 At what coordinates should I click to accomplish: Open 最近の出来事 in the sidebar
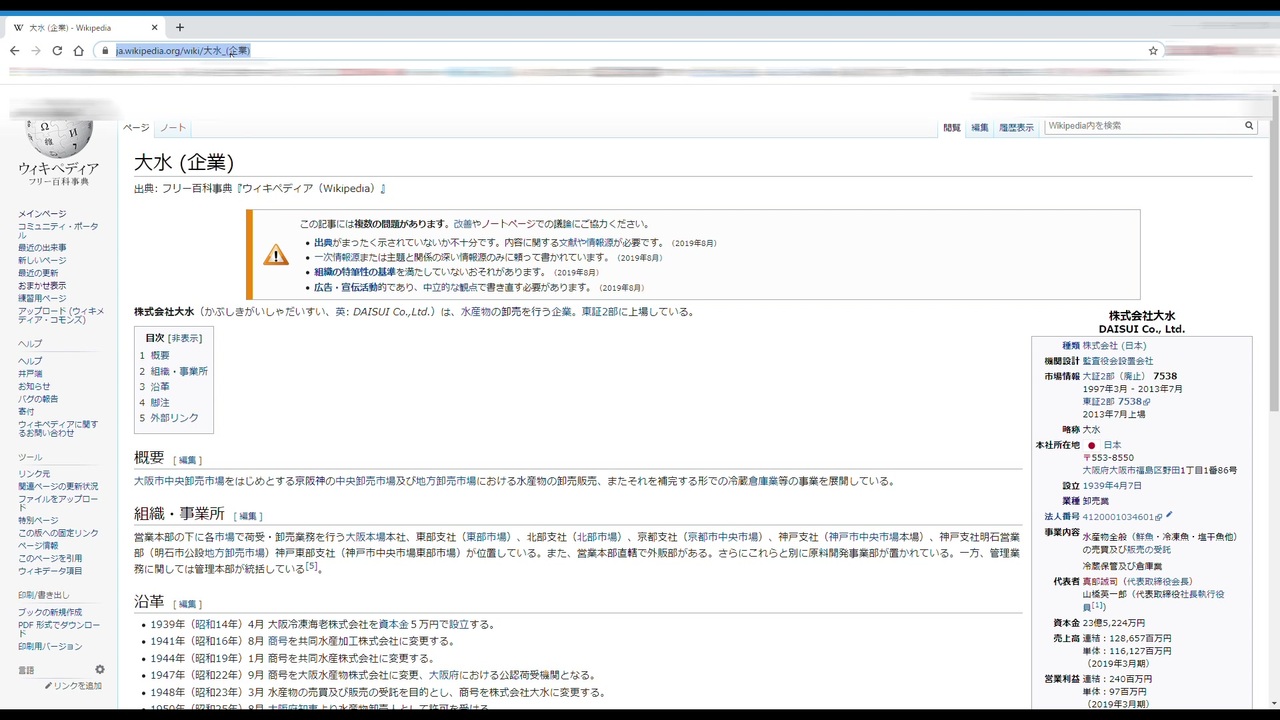(42, 248)
